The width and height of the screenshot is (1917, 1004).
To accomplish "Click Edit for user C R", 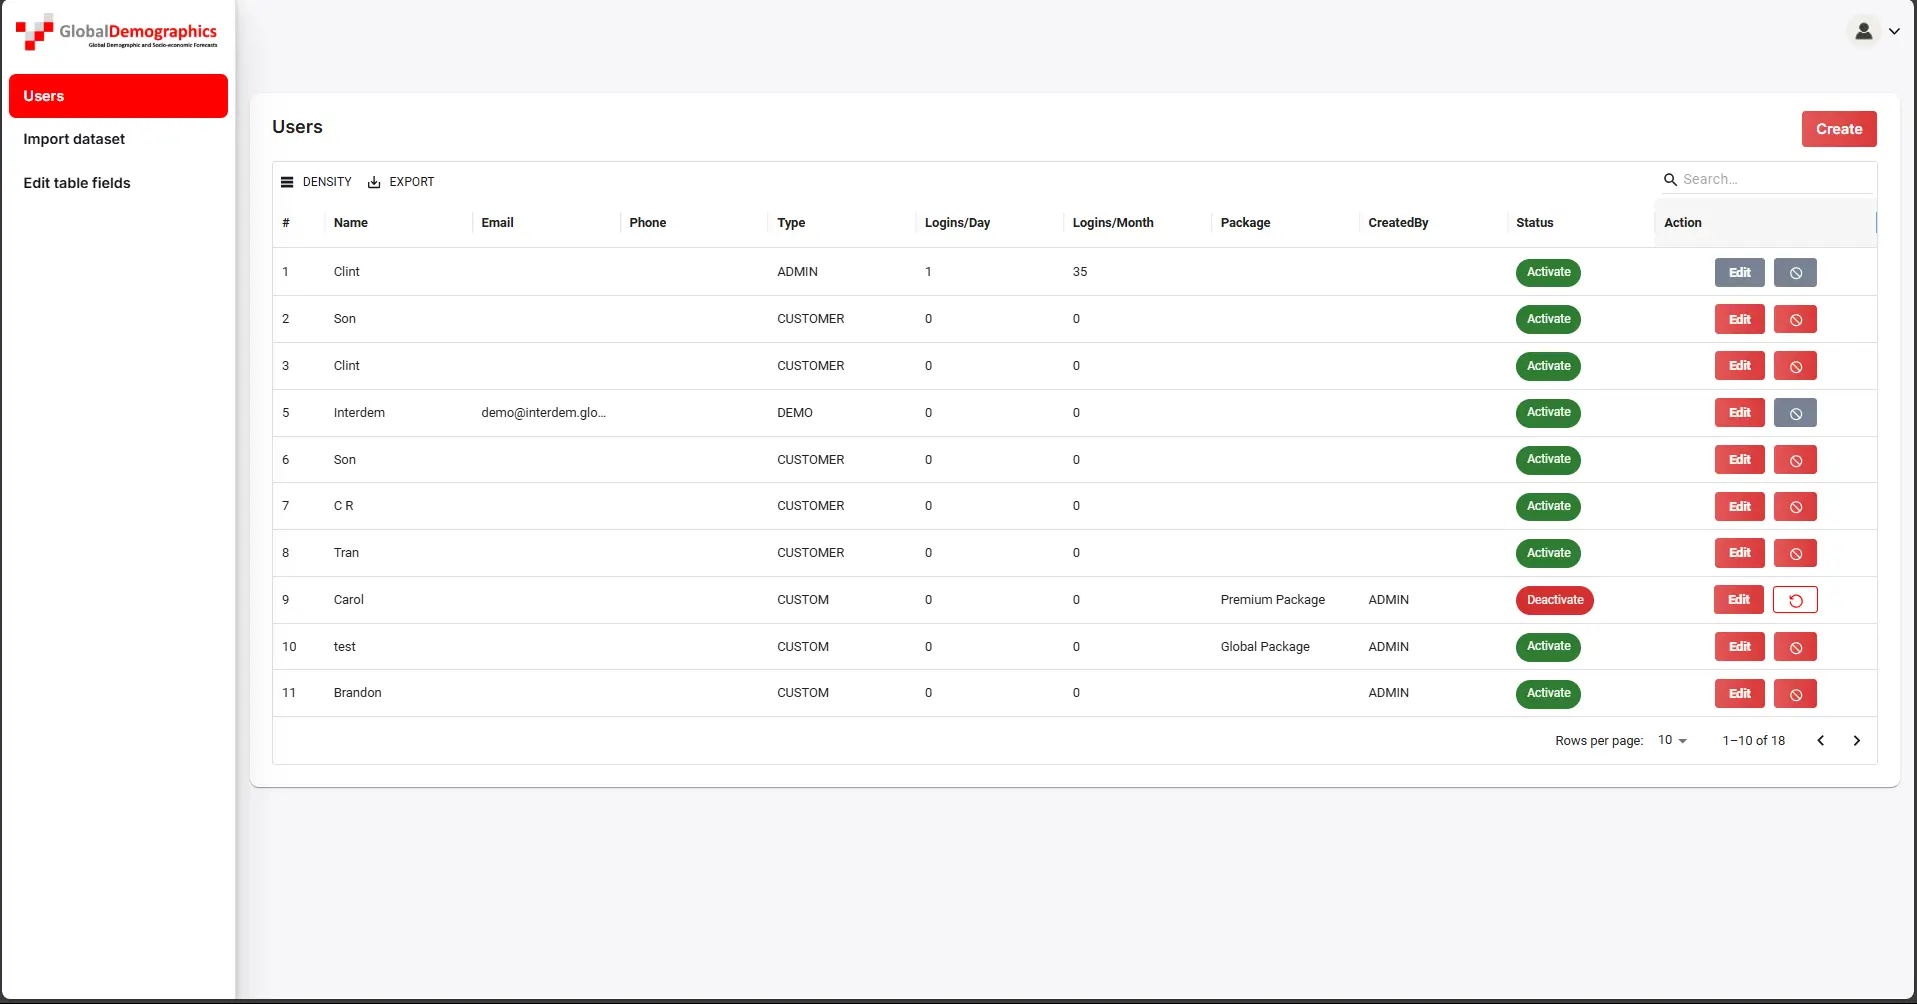I will [1739, 507].
